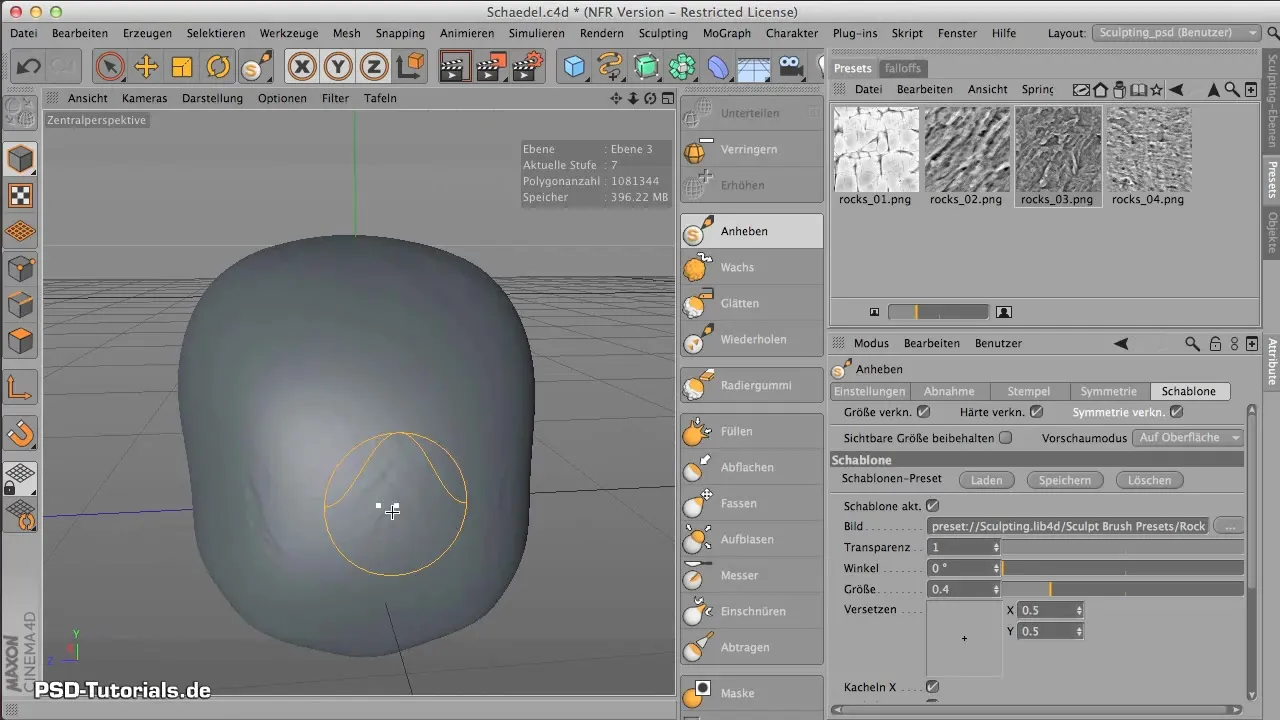Render the active view

click(455, 67)
